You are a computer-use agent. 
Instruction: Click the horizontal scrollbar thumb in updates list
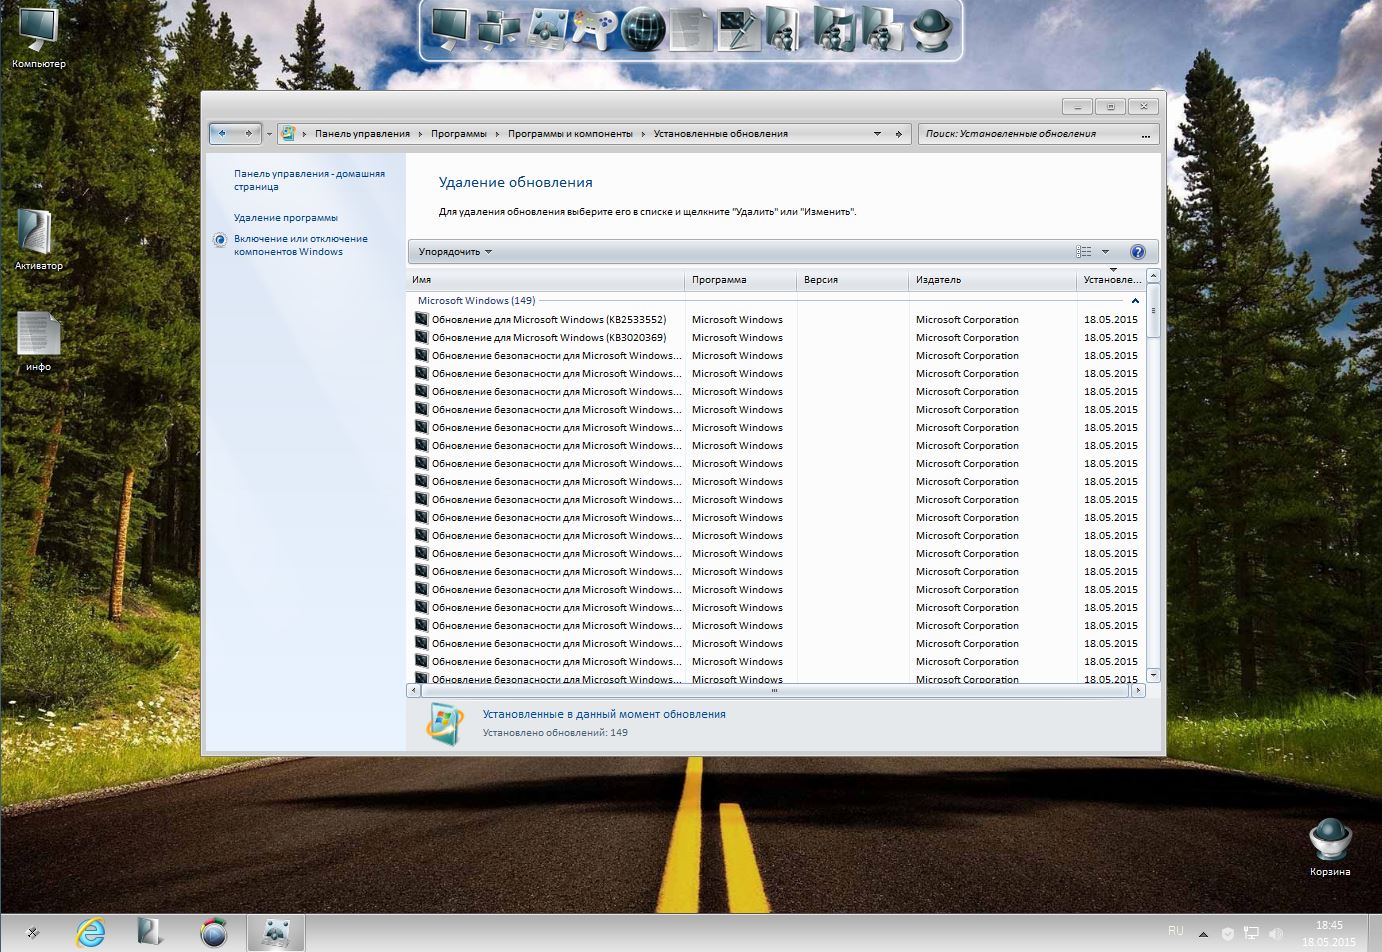click(x=775, y=691)
